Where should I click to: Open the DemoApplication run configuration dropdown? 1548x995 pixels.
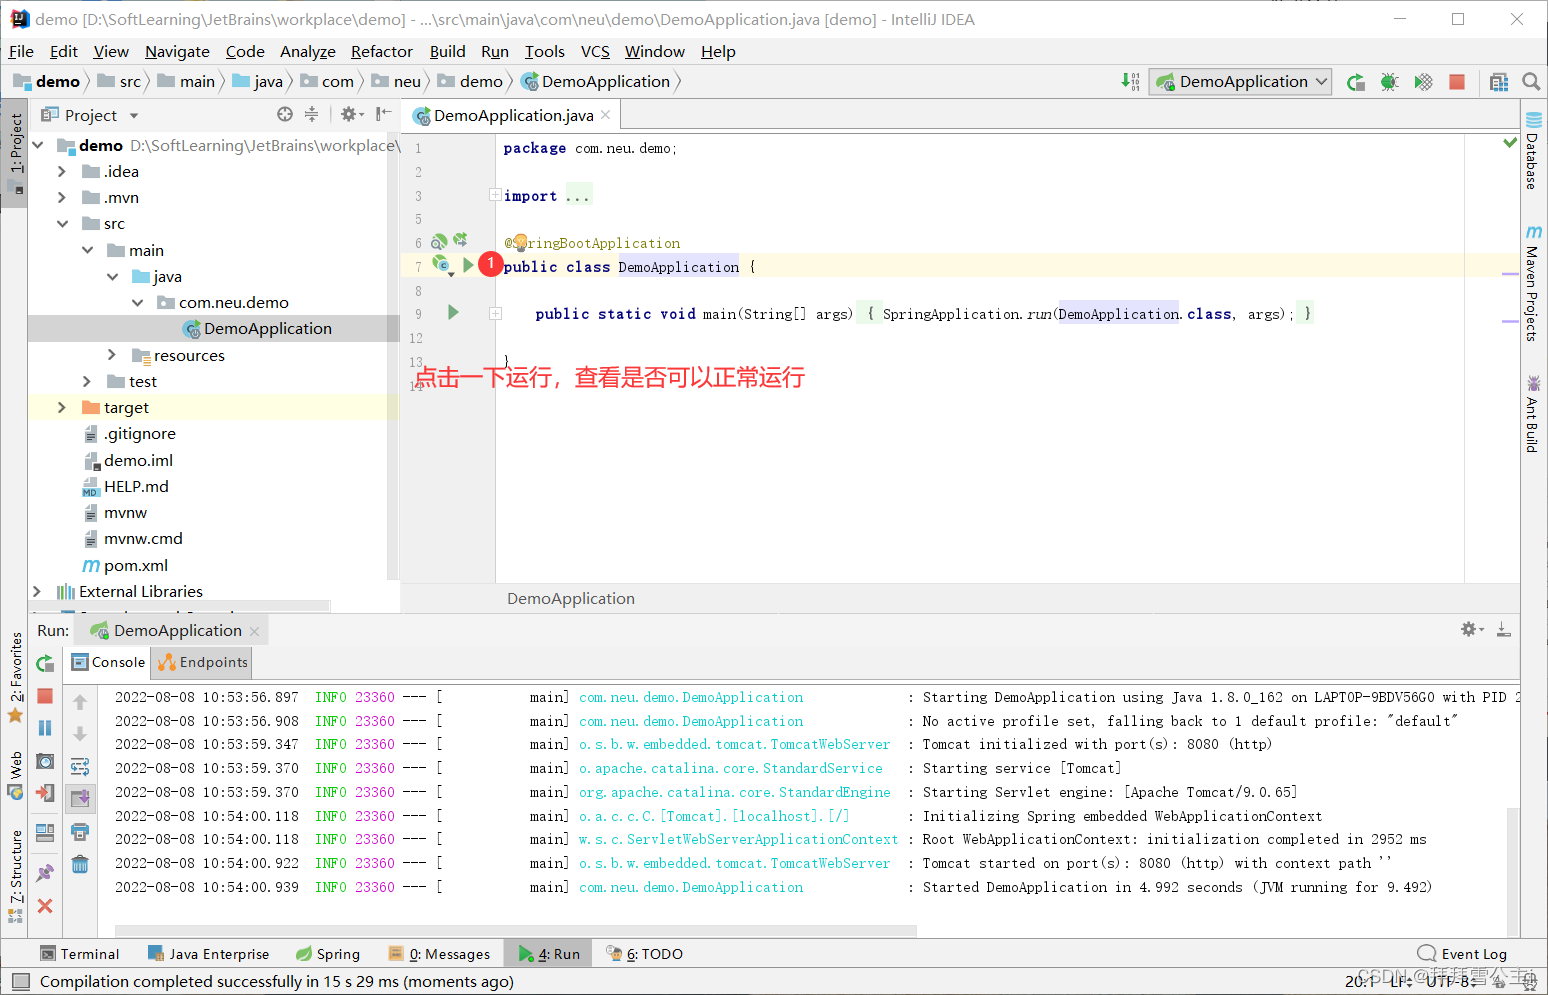pos(1240,82)
